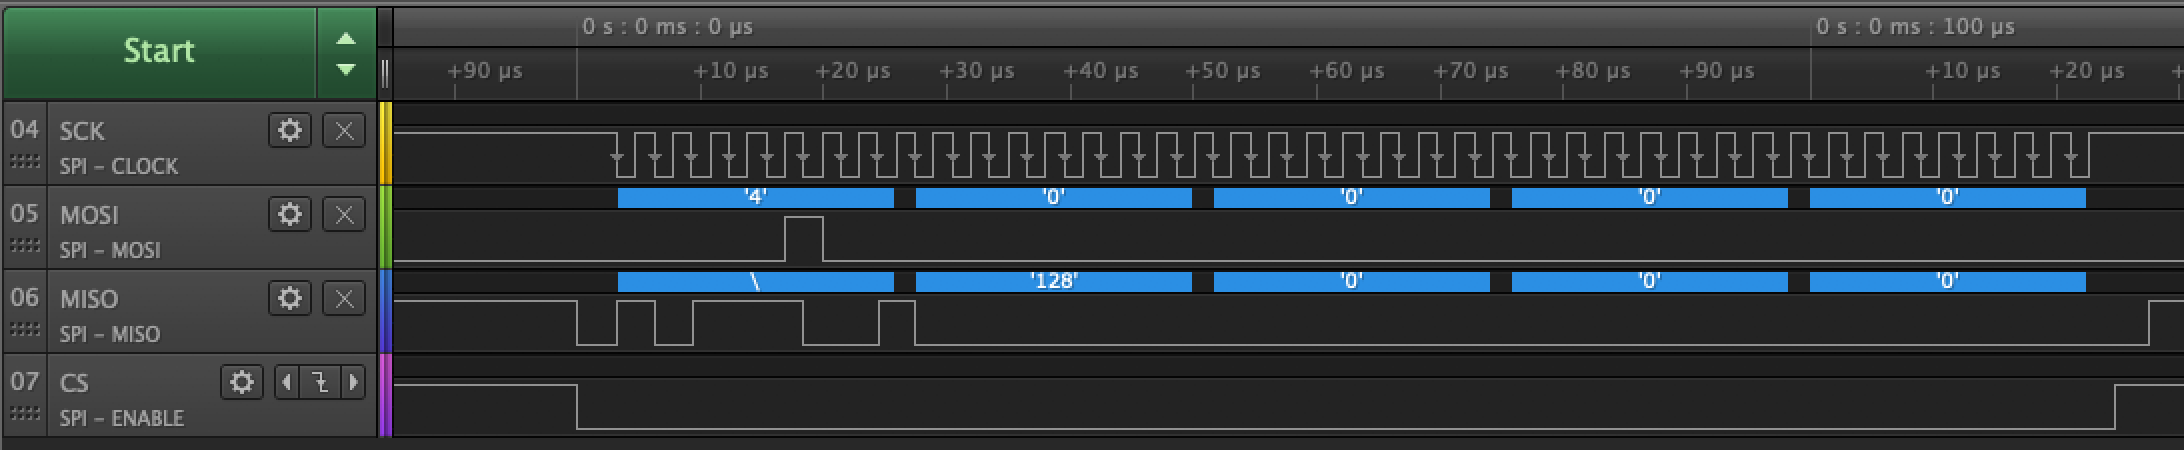2184x450 pixels.
Task: Open MOSI channel settings gear
Action: [x=289, y=214]
